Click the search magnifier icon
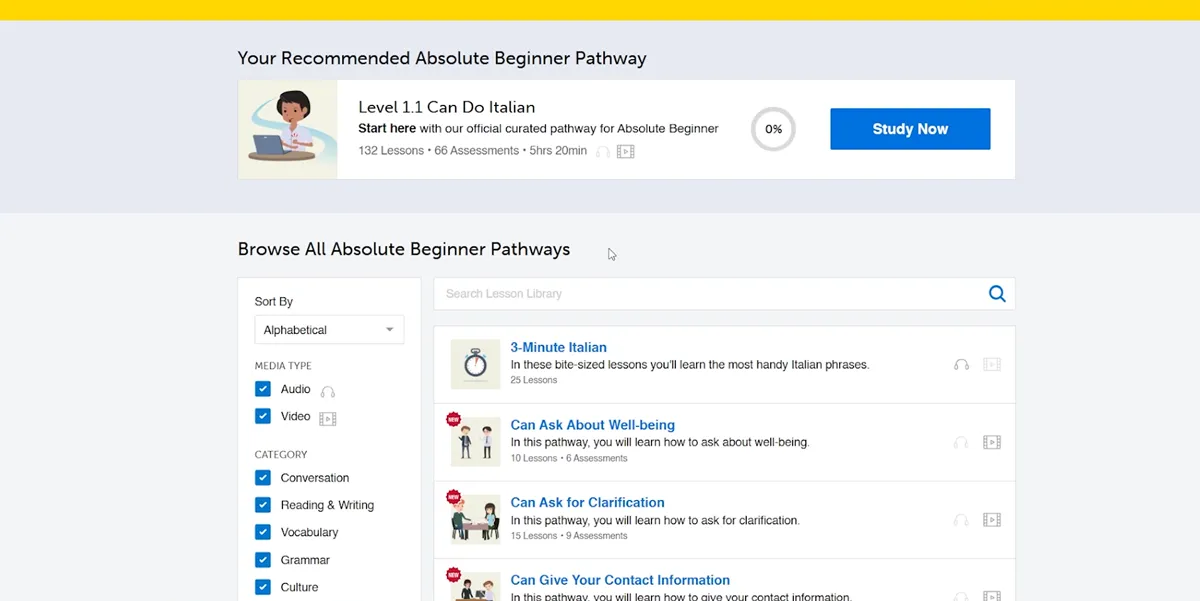This screenshot has width=1200, height=601. pos(996,293)
